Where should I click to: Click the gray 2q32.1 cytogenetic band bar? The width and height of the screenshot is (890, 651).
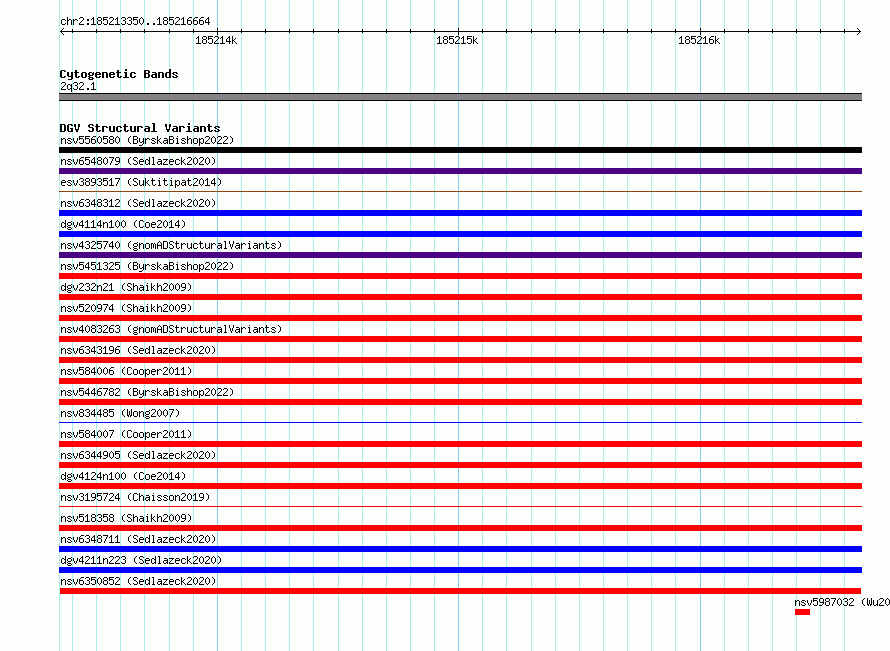point(460,97)
